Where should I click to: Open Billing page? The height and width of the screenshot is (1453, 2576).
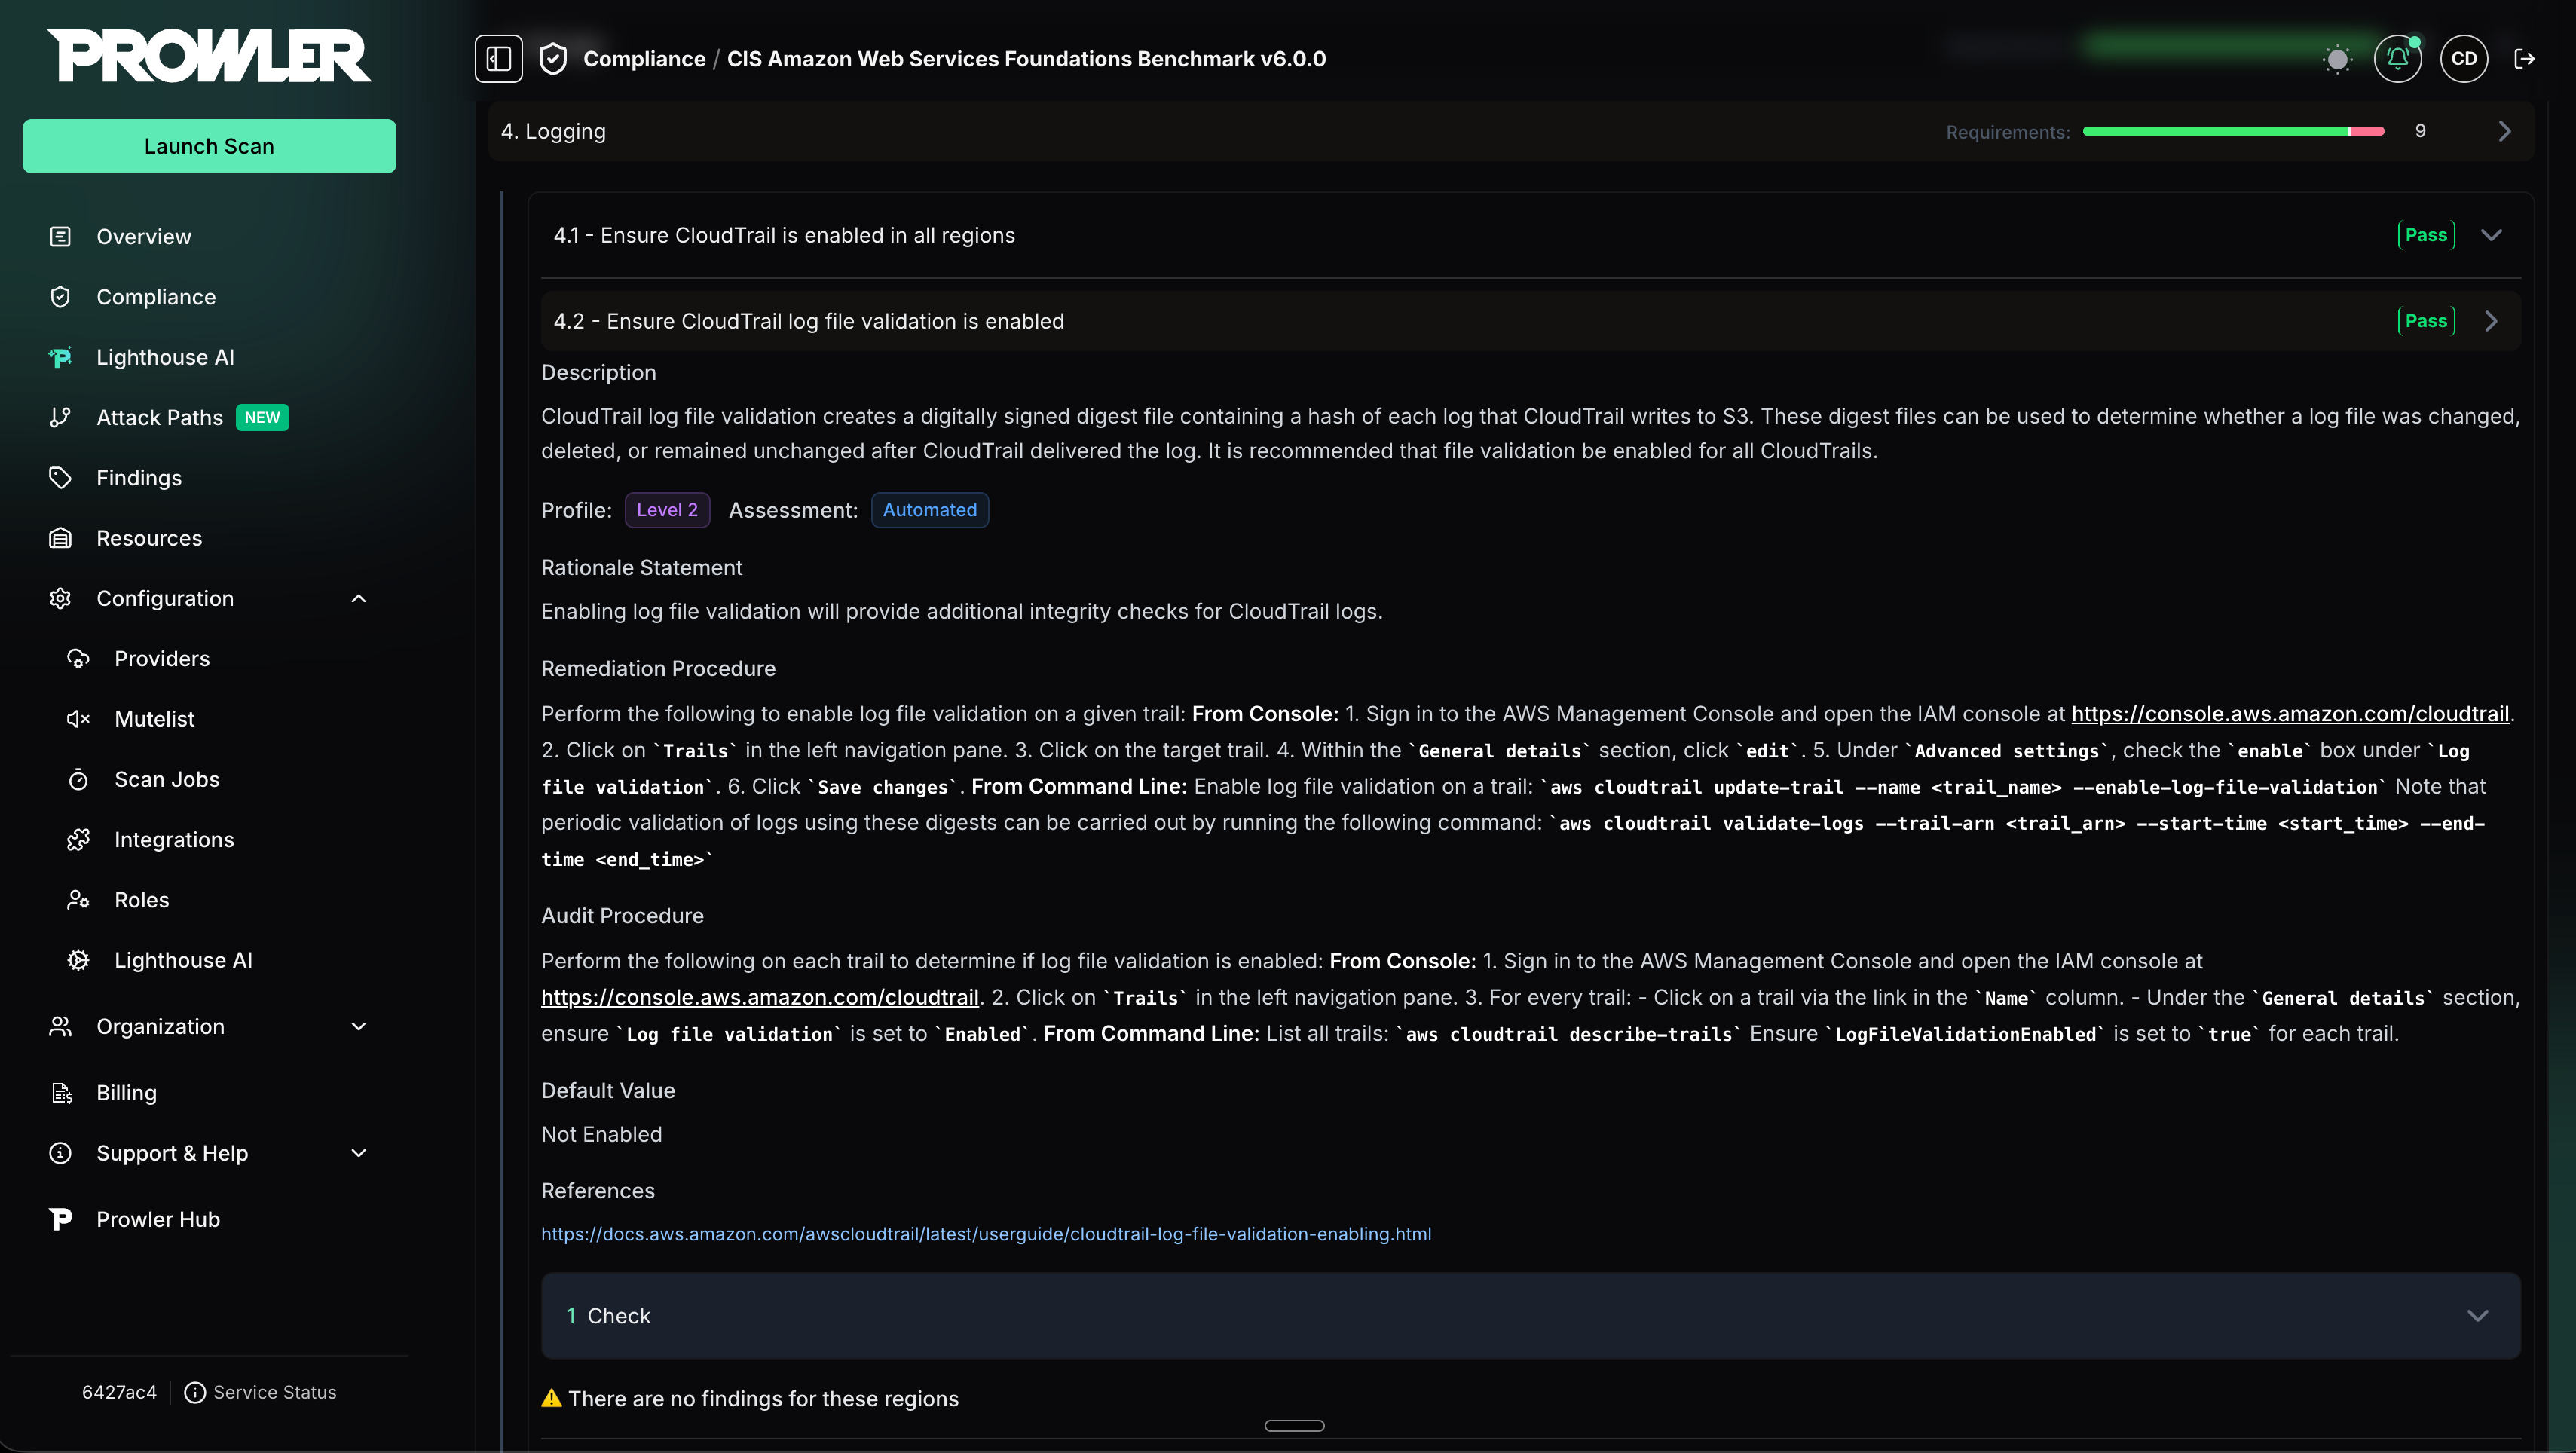pos(126,1093)
